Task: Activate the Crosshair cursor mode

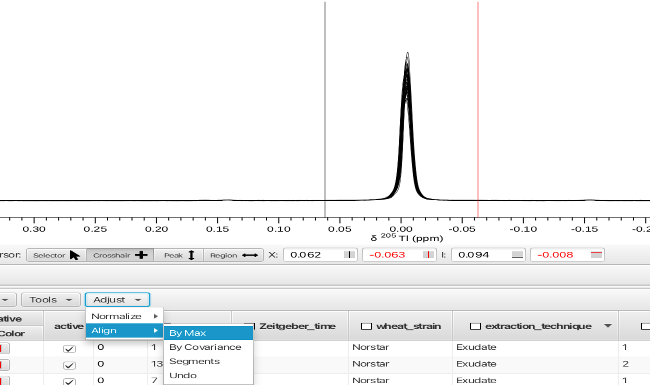Action: pyautogui.click(x=120, y=255)
